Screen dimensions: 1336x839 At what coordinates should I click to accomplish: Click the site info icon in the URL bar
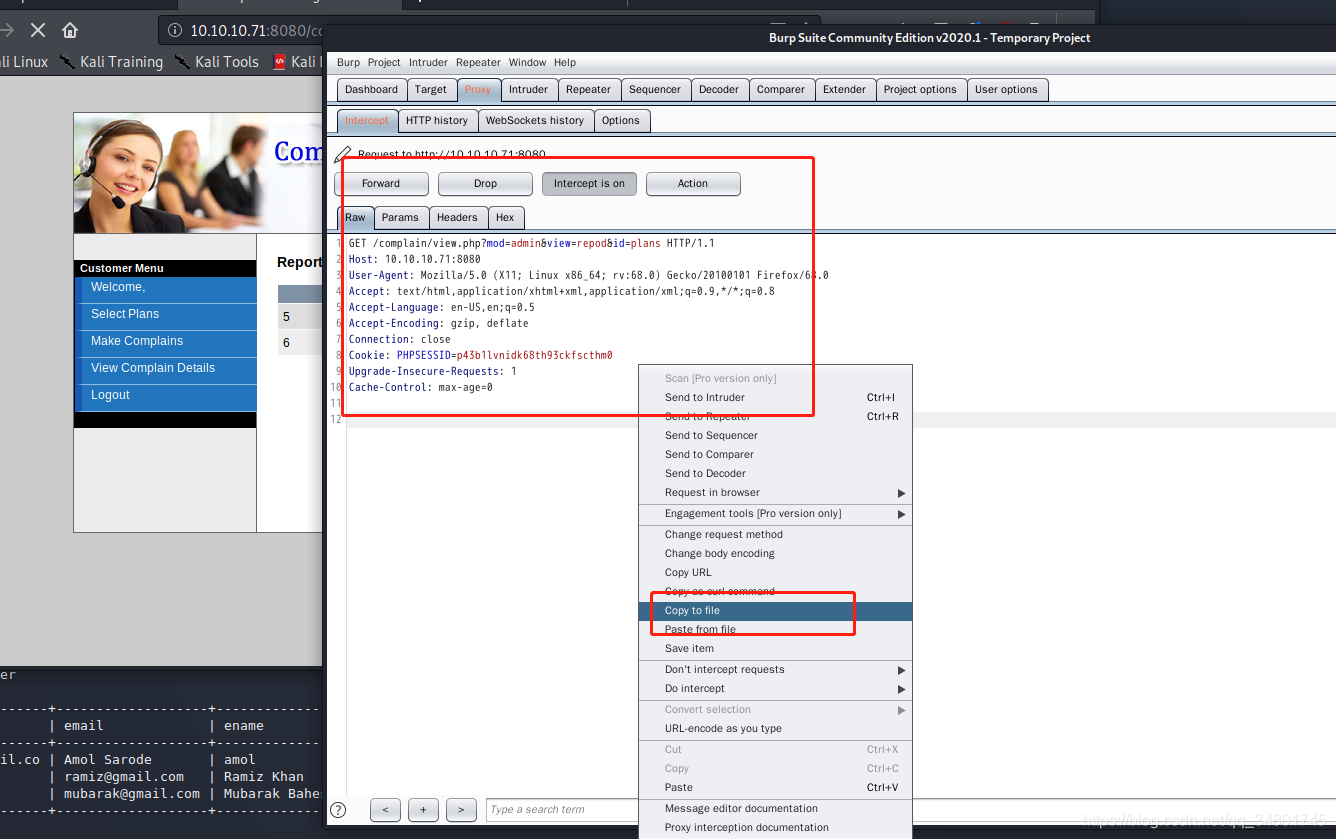(x=175, y=31)
